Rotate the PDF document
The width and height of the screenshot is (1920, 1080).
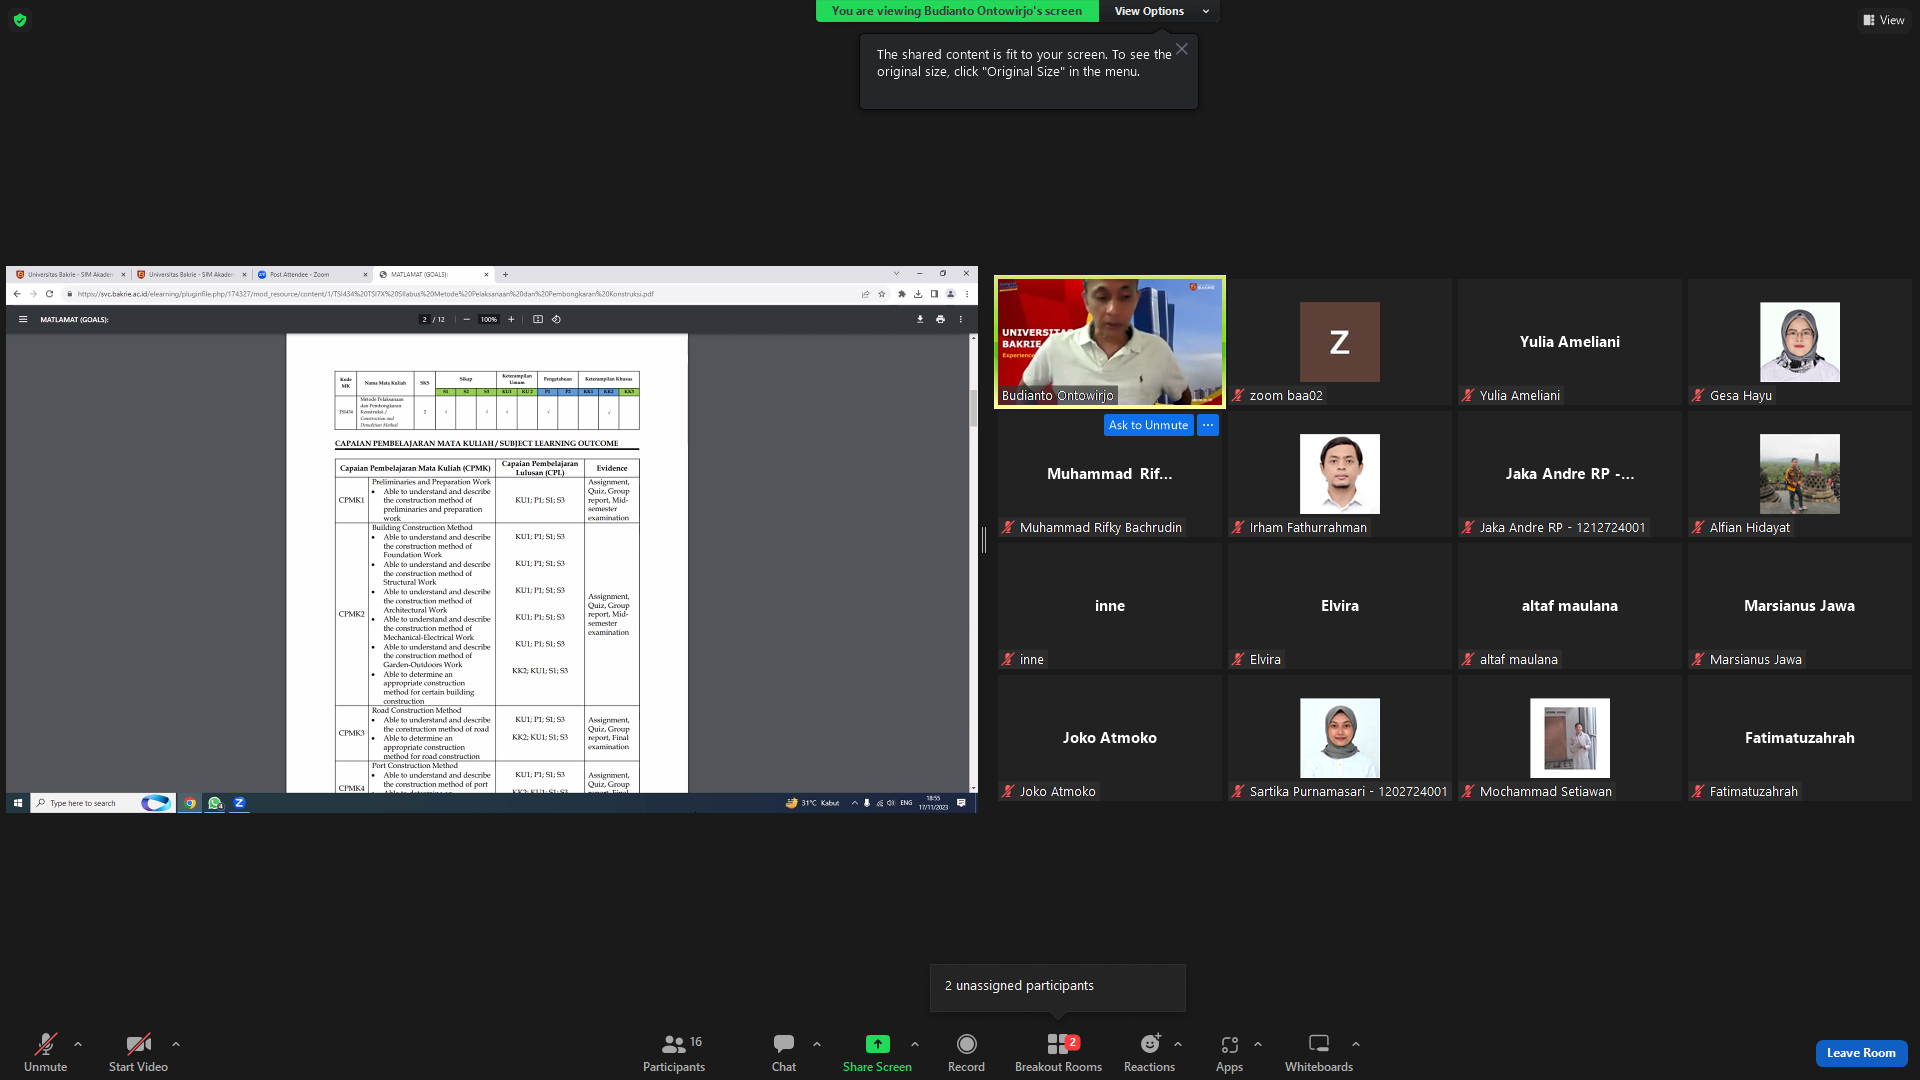(x=556, y=320)
